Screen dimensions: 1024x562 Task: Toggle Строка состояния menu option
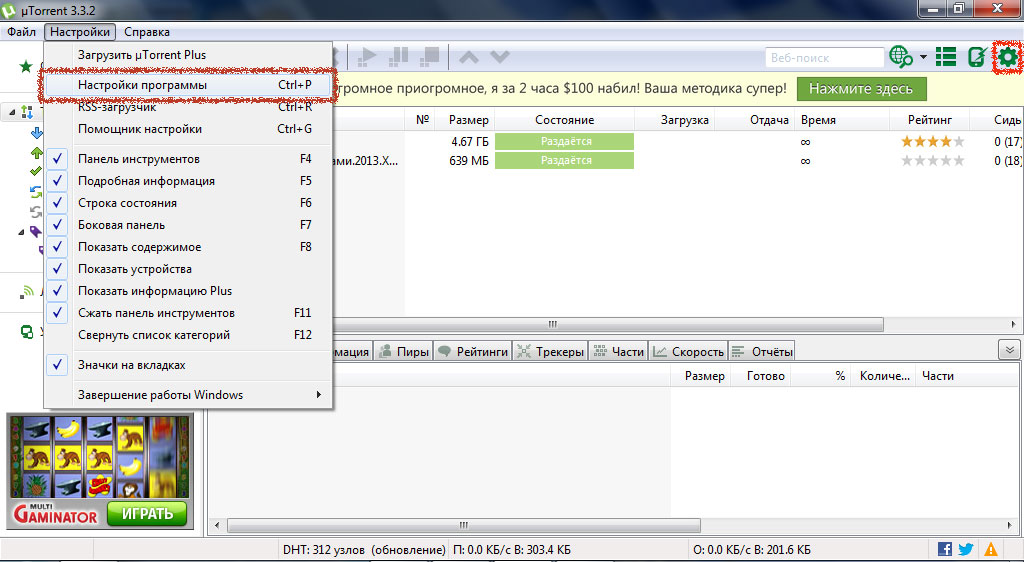point(188,203)
